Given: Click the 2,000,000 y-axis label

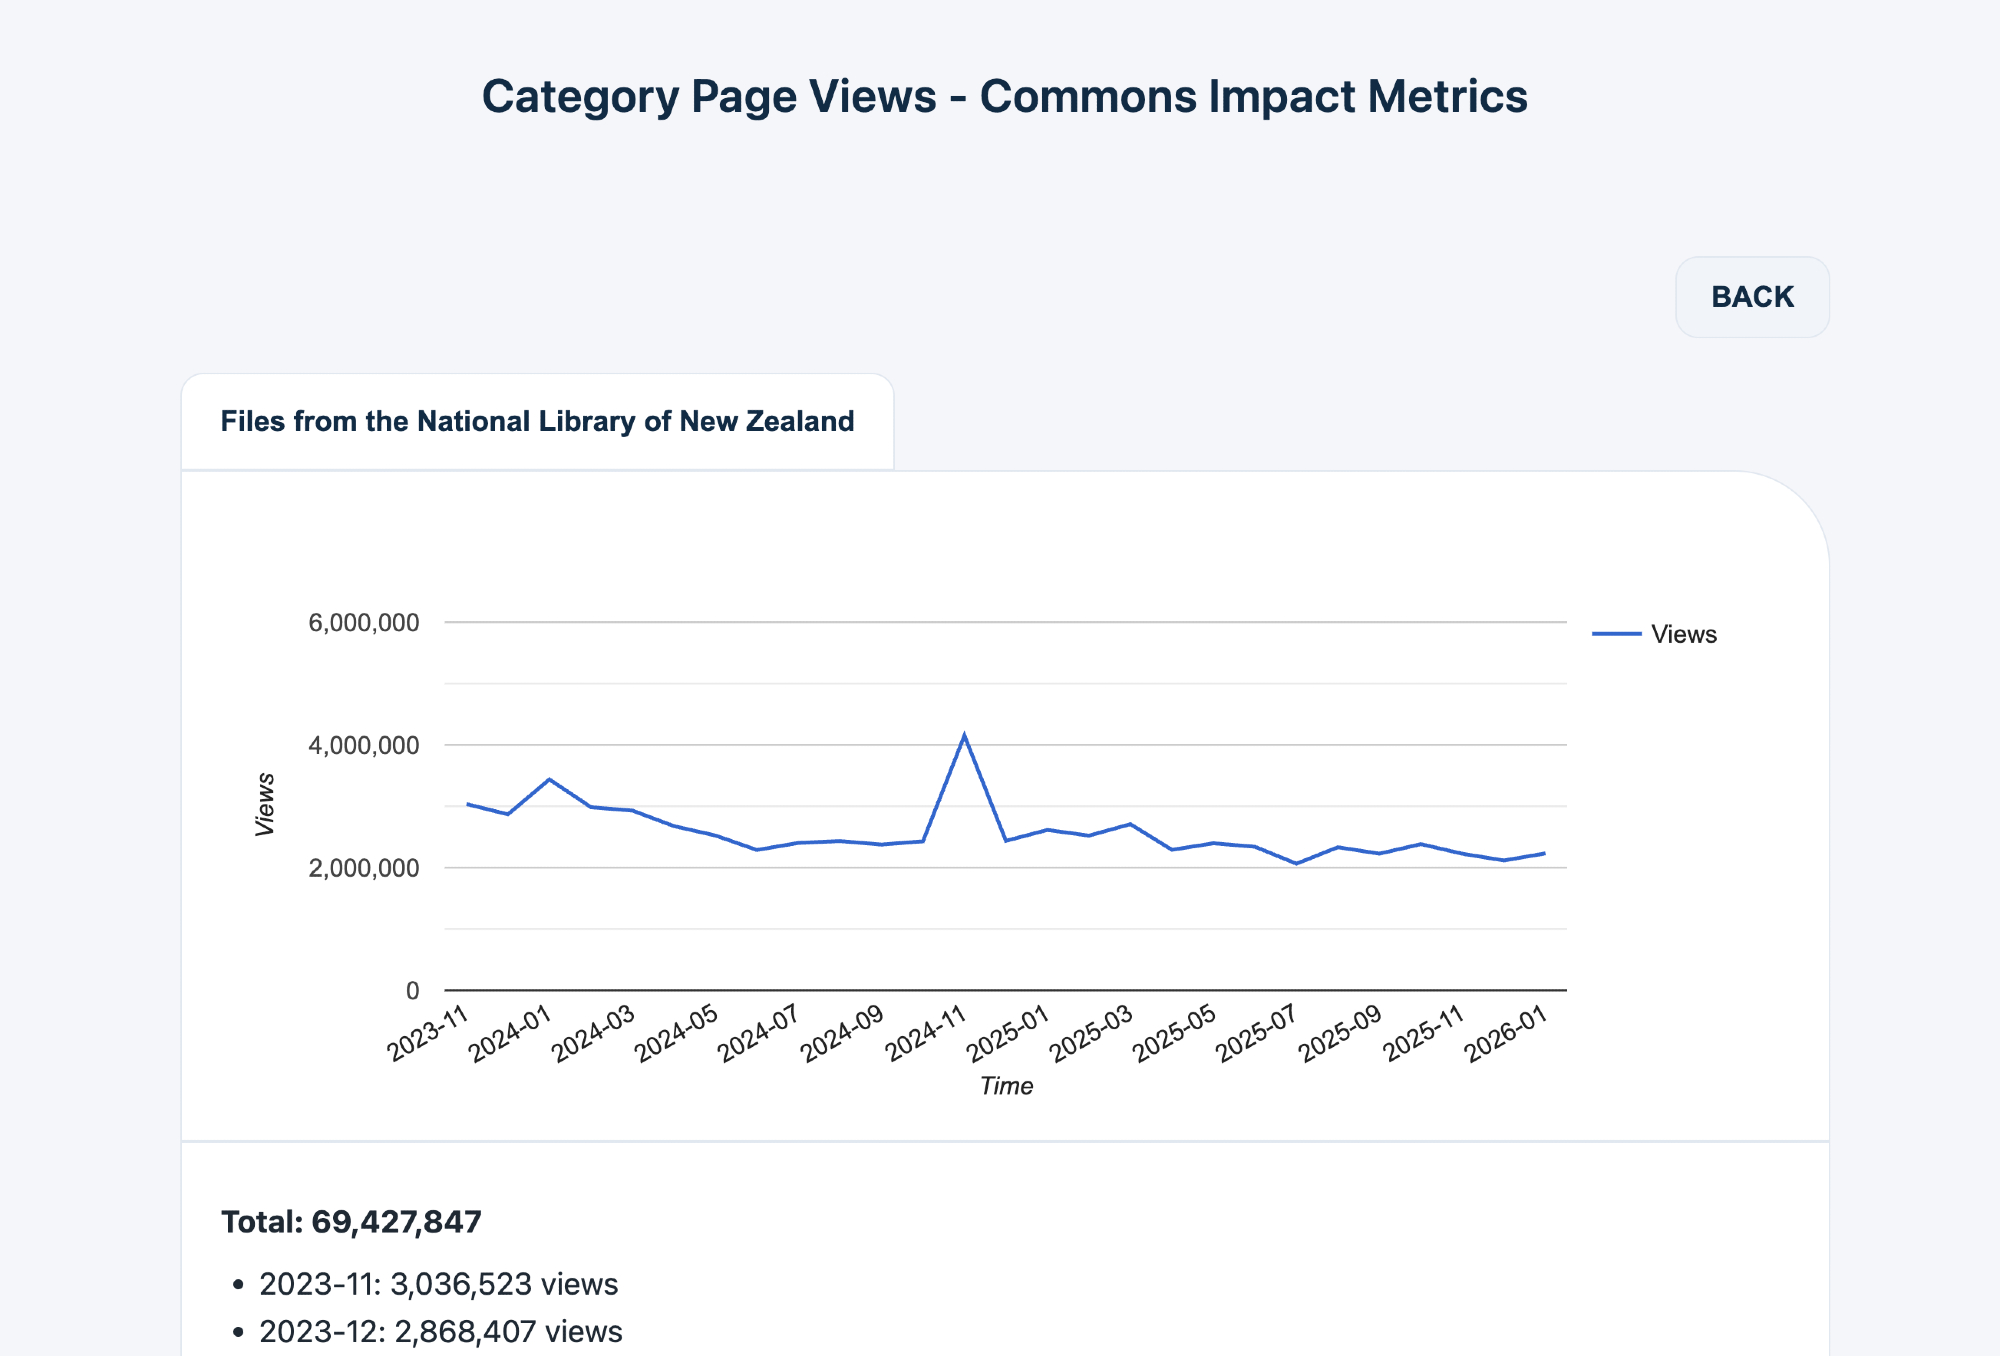Looking at the screenshot, I should (x=364, y=868).
